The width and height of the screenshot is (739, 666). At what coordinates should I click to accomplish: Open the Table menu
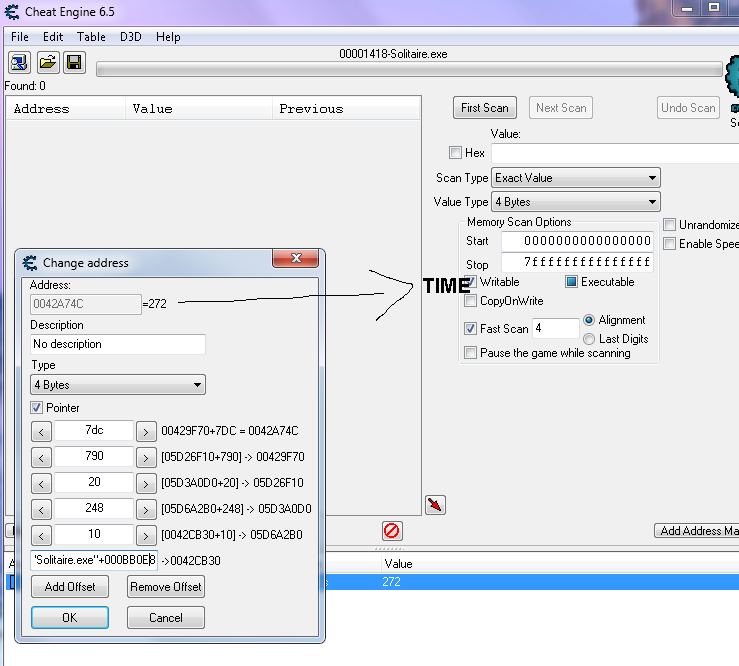[91, 37]
